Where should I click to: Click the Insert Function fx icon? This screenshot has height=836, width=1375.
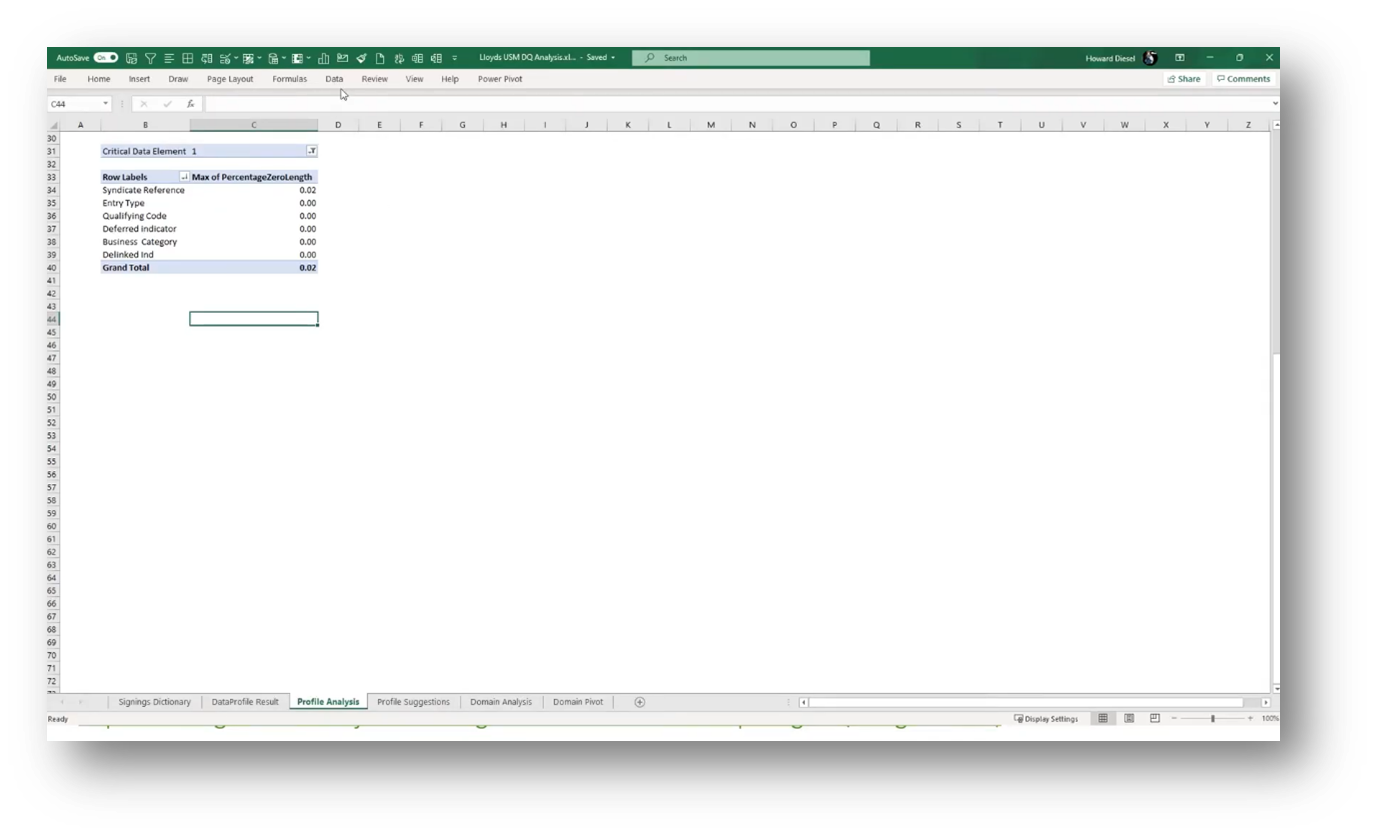pos(191,104)
